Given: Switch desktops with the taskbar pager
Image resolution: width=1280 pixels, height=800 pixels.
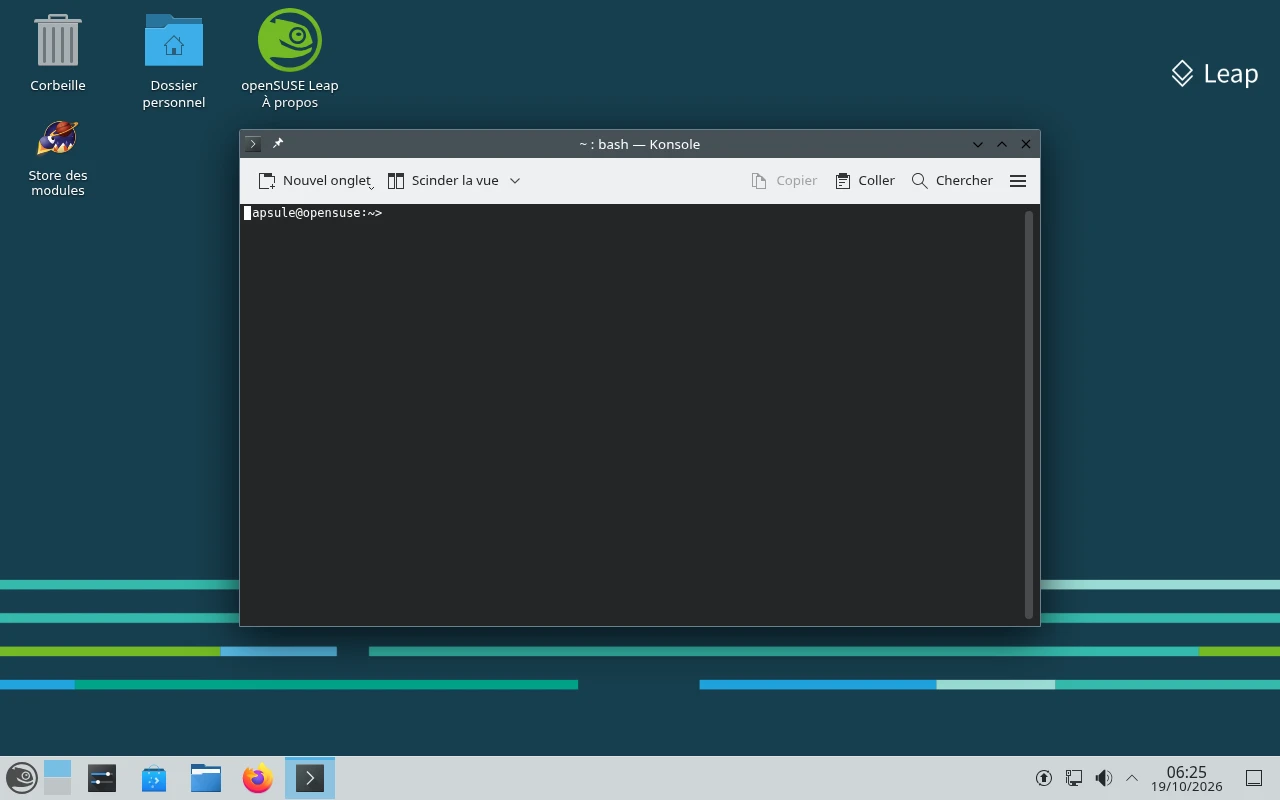Looking at the screenshot, I should click(x=58, y=778).
